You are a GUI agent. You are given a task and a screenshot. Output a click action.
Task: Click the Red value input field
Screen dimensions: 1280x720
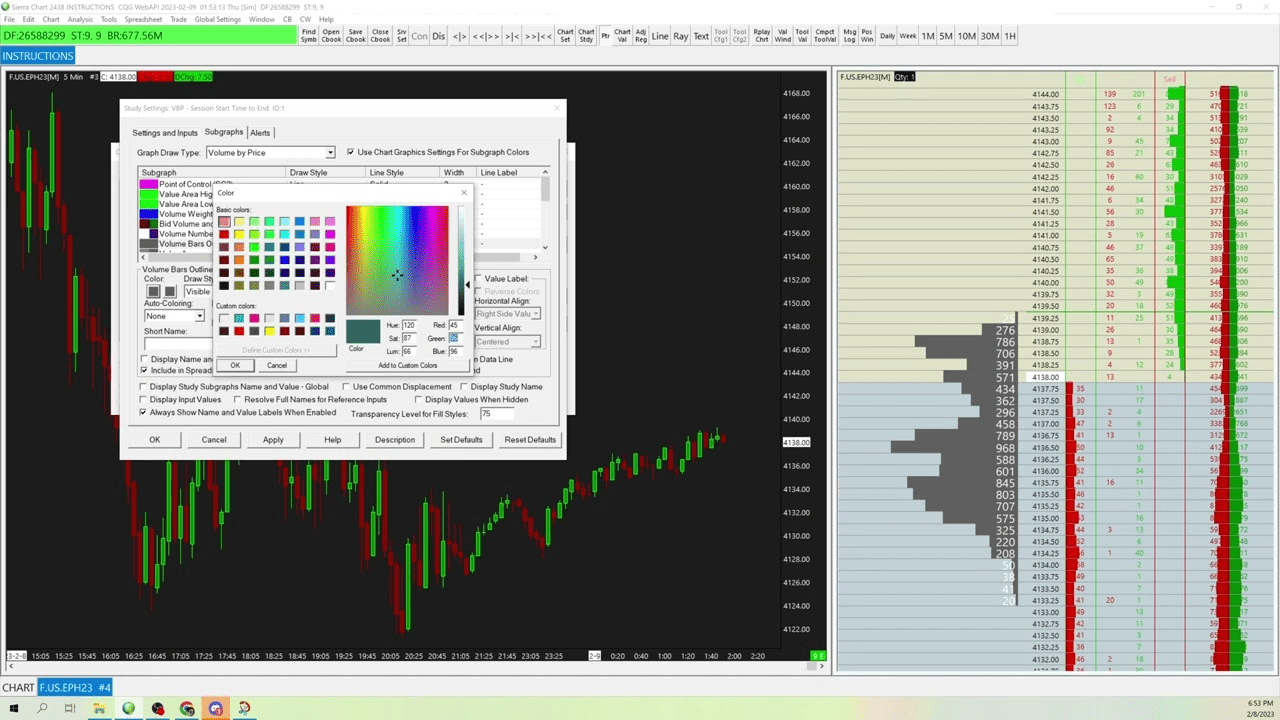tap(454, 325)
